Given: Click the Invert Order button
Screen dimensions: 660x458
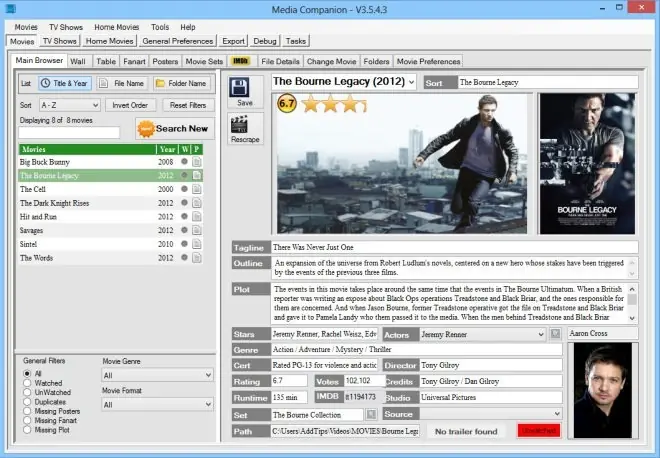Looking at the screenshot, I should tap(130, 105).
